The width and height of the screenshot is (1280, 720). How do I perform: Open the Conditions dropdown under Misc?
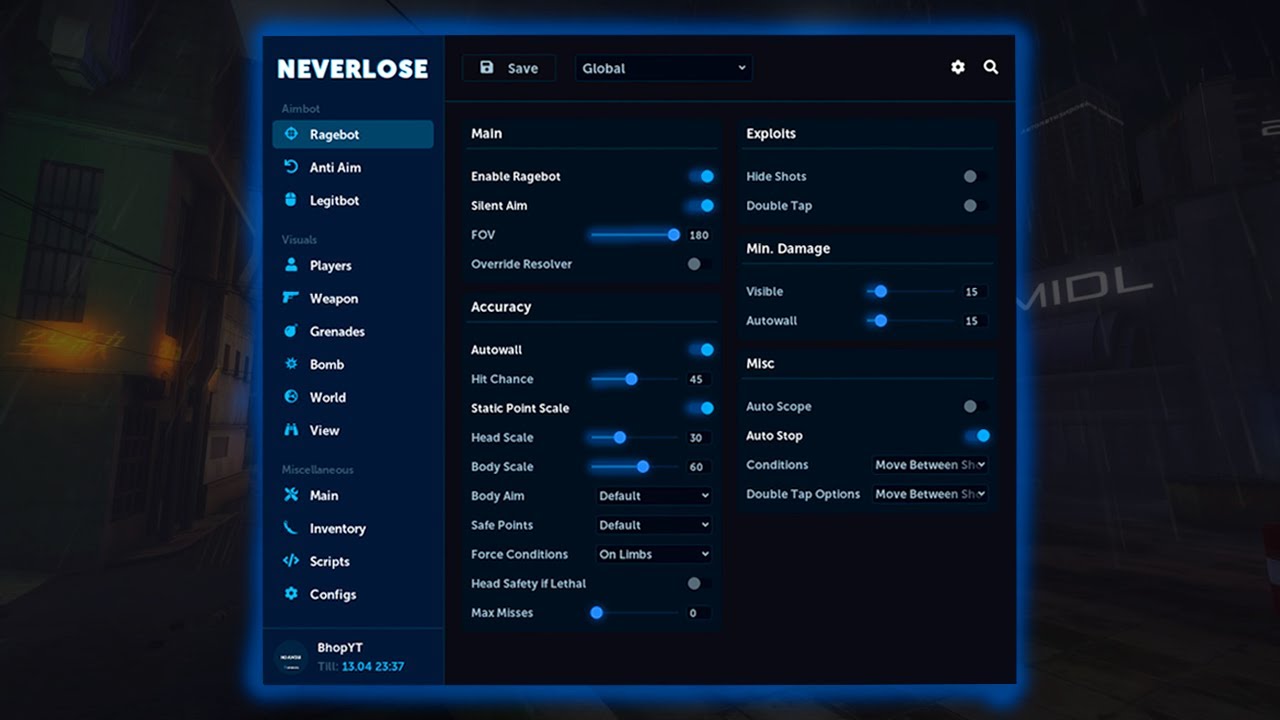(929, 465)
